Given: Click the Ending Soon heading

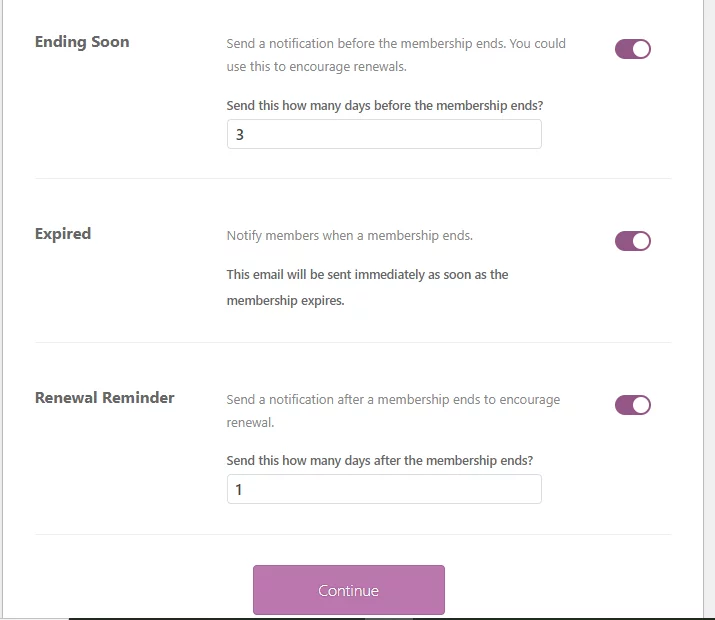Looking at the screenshot, I should point(82,42).
